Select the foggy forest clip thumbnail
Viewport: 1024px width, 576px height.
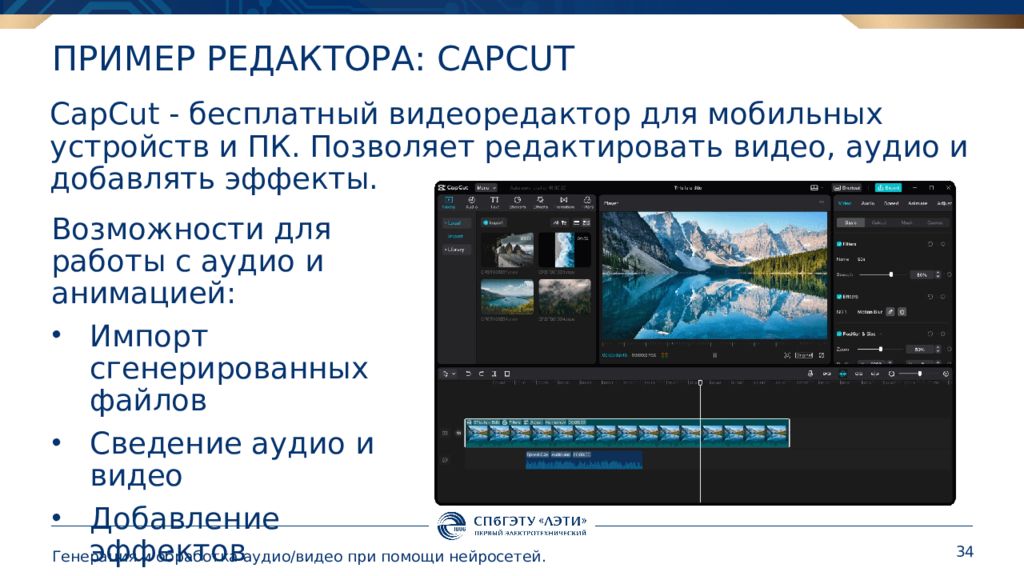tap(564, 297)
